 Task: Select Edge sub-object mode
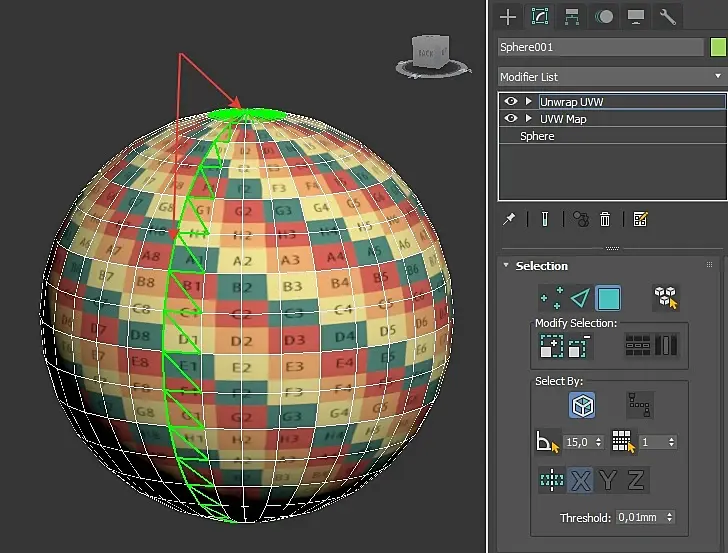coord(580,298)
